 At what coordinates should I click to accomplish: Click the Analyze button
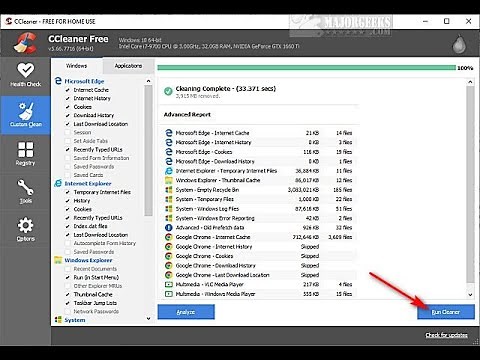tap(186, 312)
